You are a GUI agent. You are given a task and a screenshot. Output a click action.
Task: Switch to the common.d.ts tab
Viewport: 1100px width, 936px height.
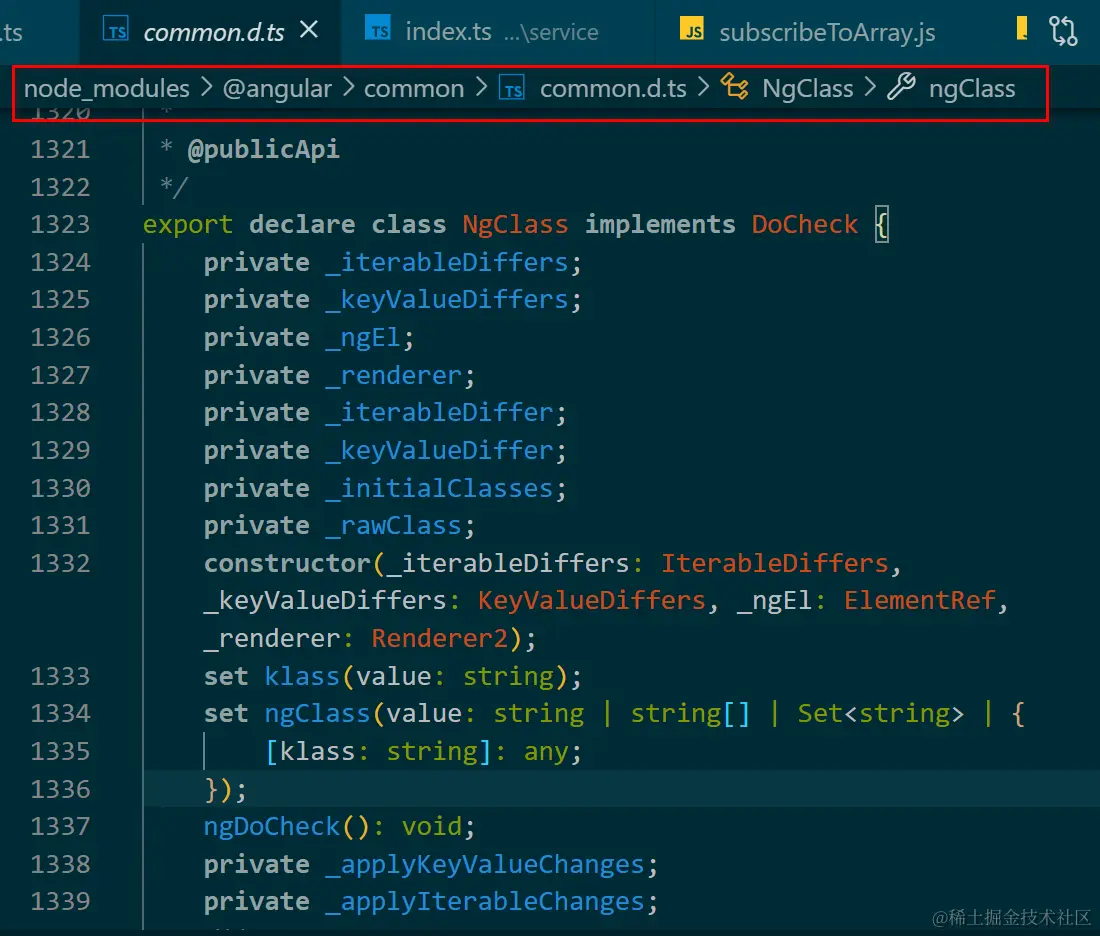click(x=214, y=32)
